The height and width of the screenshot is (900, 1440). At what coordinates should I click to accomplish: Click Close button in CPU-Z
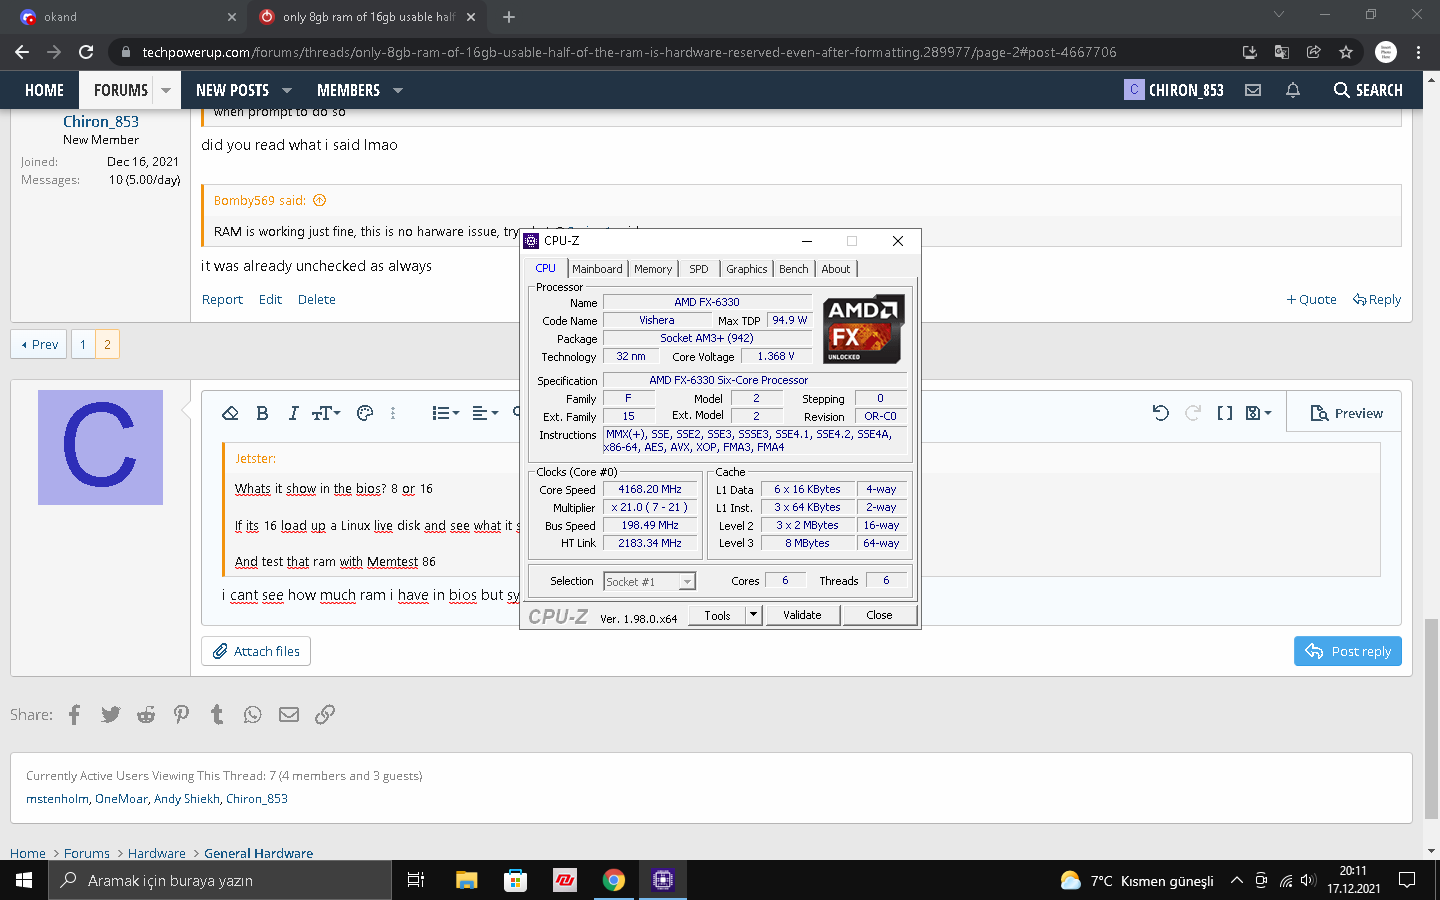[880, 615]
